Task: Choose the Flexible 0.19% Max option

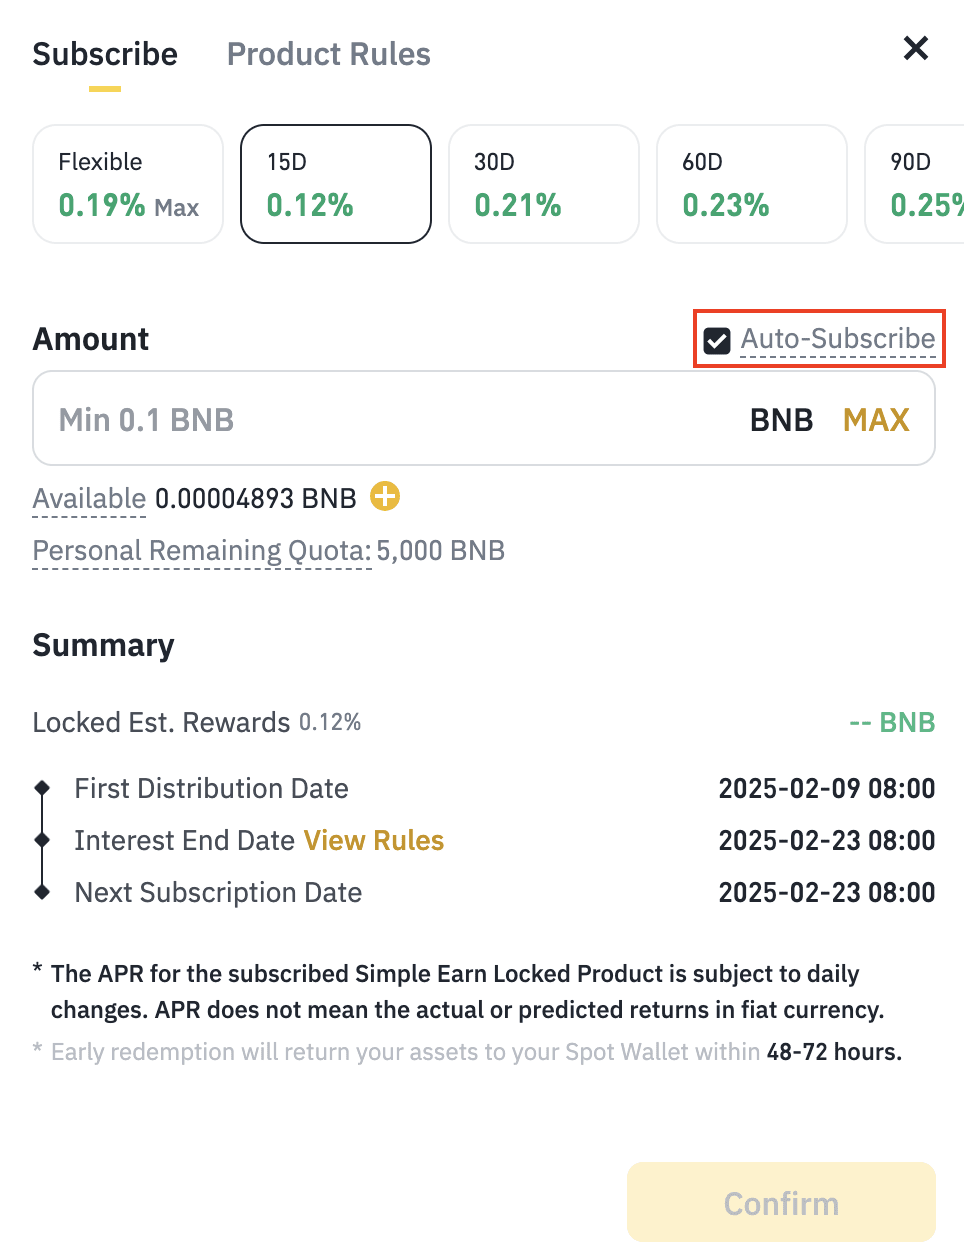Action: 128,184
